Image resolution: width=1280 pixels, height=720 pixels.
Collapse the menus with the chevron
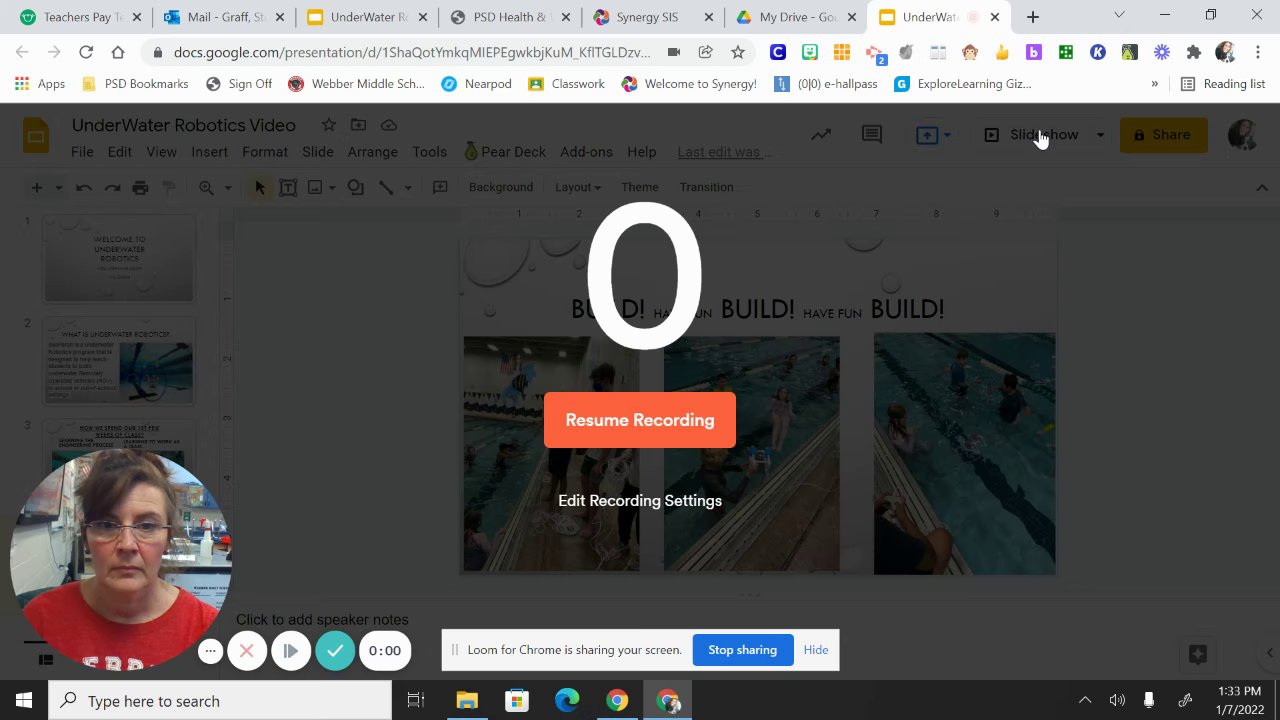point(1262,187)
